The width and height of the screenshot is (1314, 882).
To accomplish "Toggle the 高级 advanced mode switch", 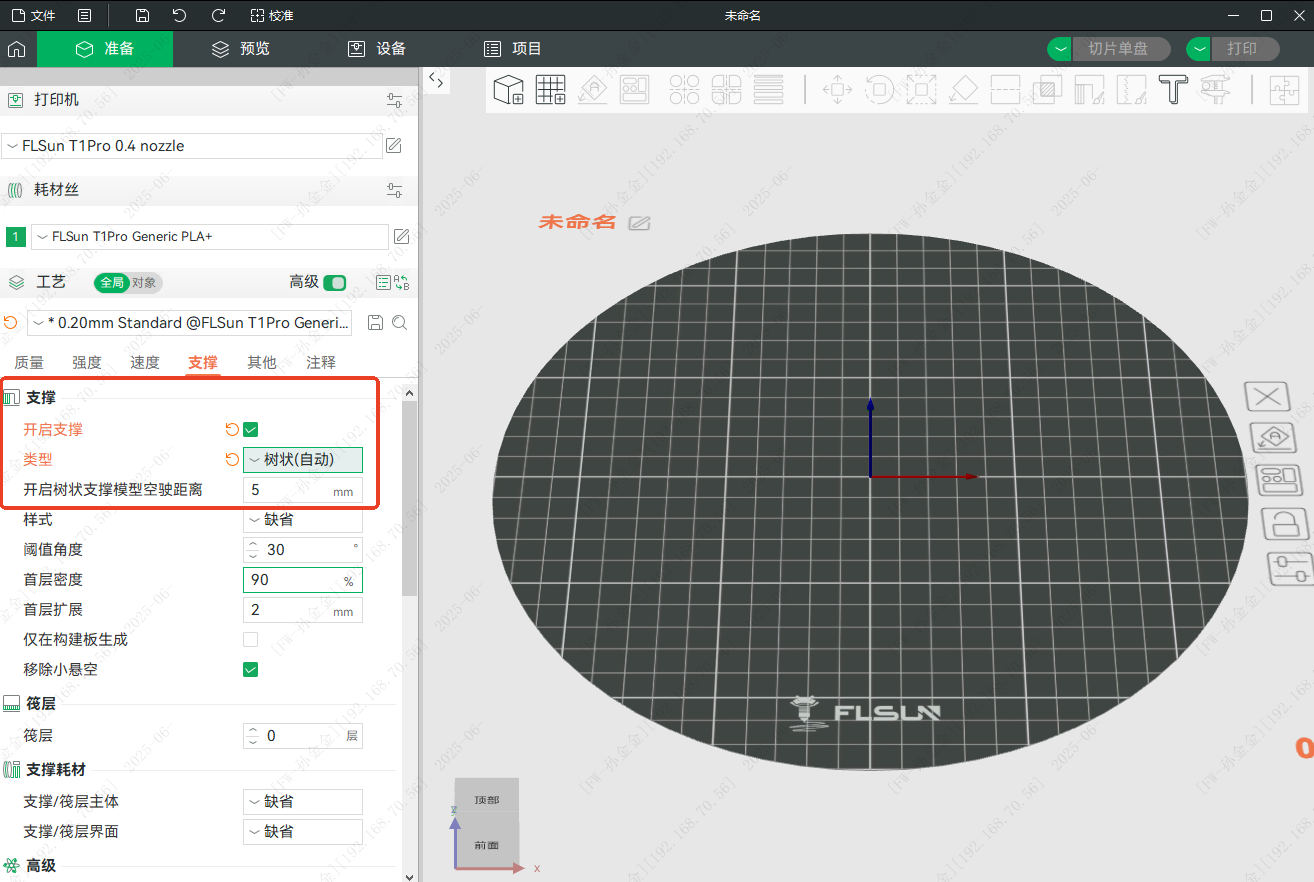I will click(334, 283).
